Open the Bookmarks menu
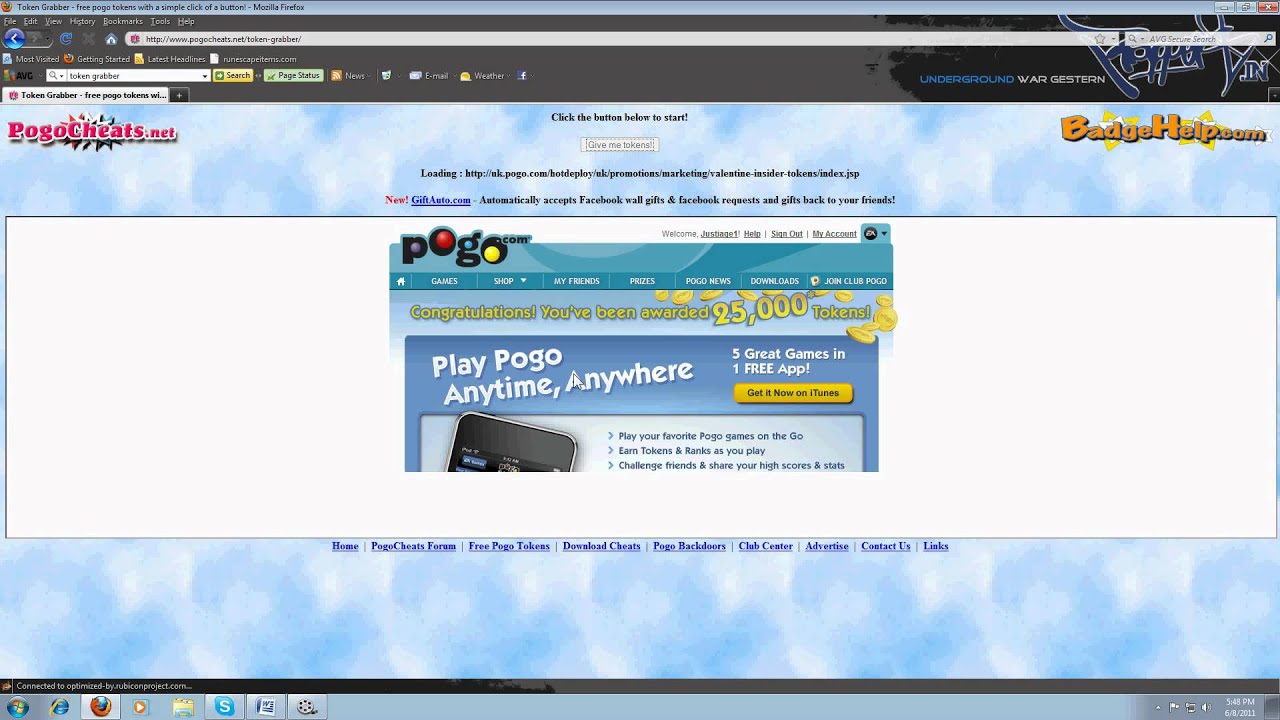 coord(123,21)
